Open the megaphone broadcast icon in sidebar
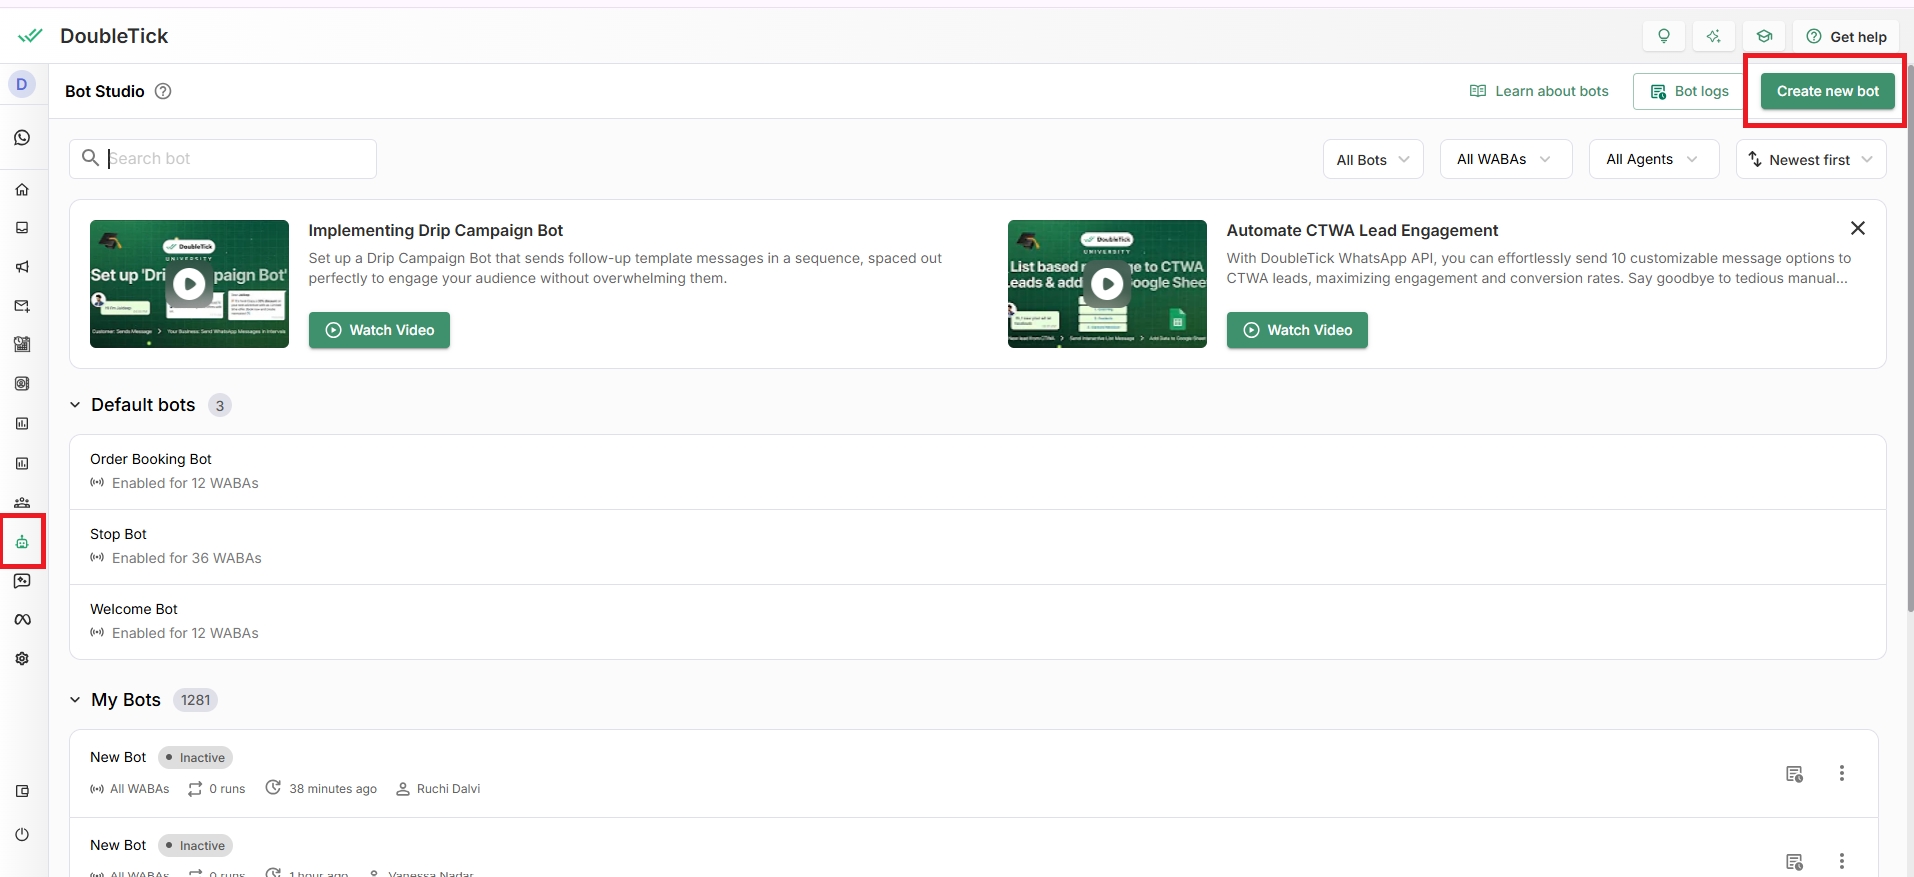This screenshot has width=1914, height=877. pos(22,267)
